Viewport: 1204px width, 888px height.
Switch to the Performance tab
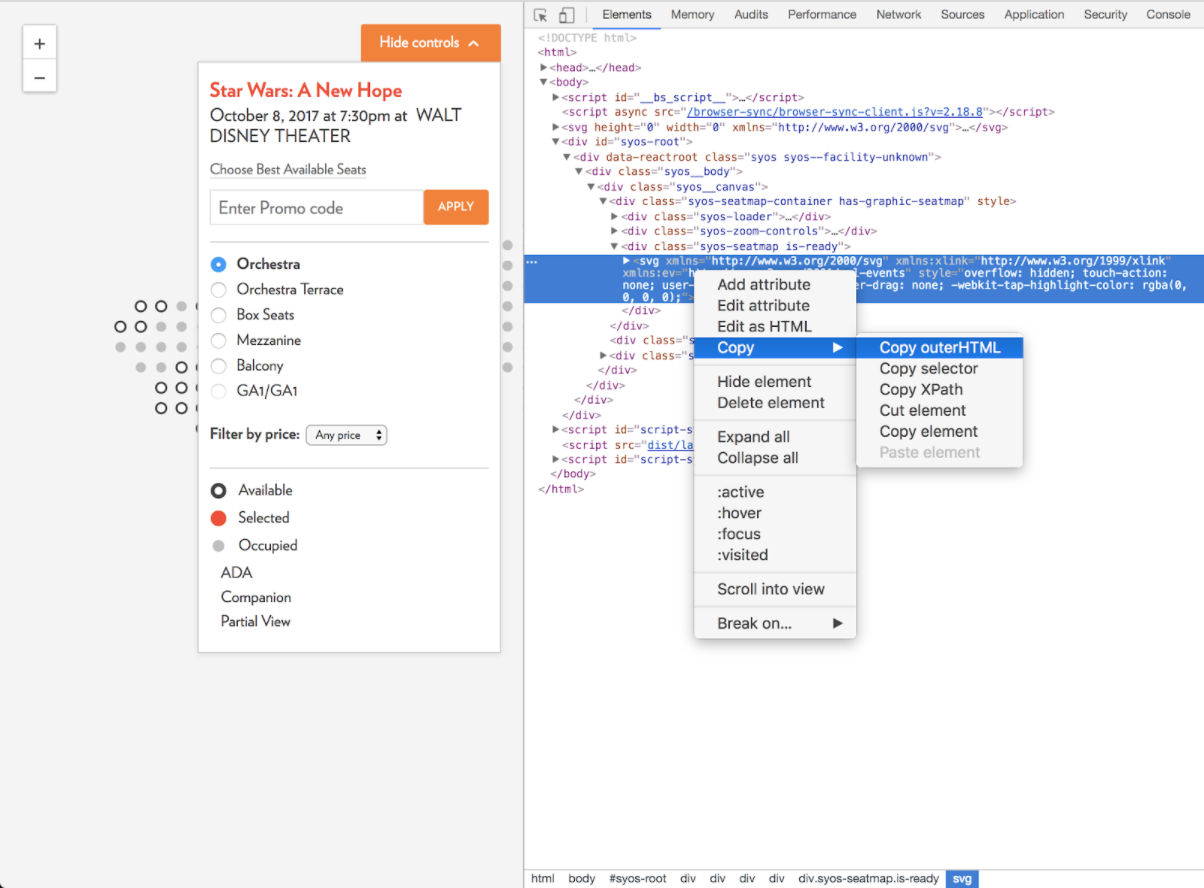822,15
